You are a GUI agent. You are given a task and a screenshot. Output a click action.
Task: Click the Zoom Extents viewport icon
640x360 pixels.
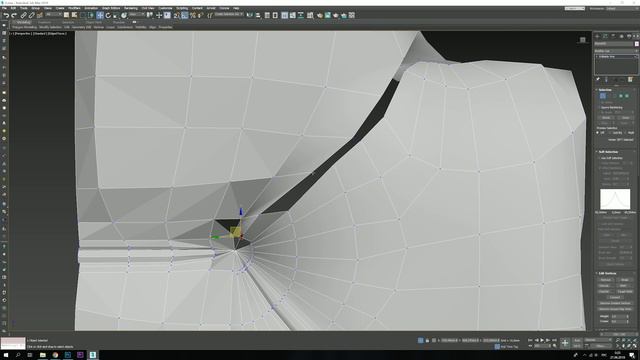(629, 340)
